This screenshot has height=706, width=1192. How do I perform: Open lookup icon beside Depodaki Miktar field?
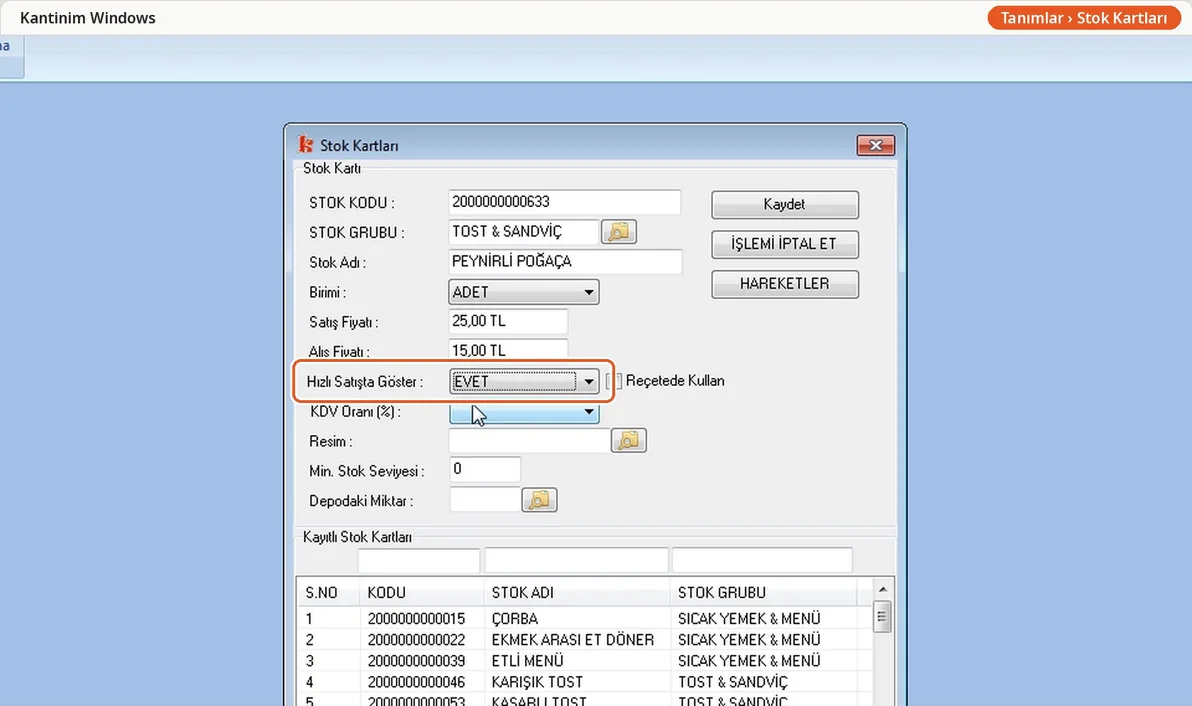click(x=539, y=500)
